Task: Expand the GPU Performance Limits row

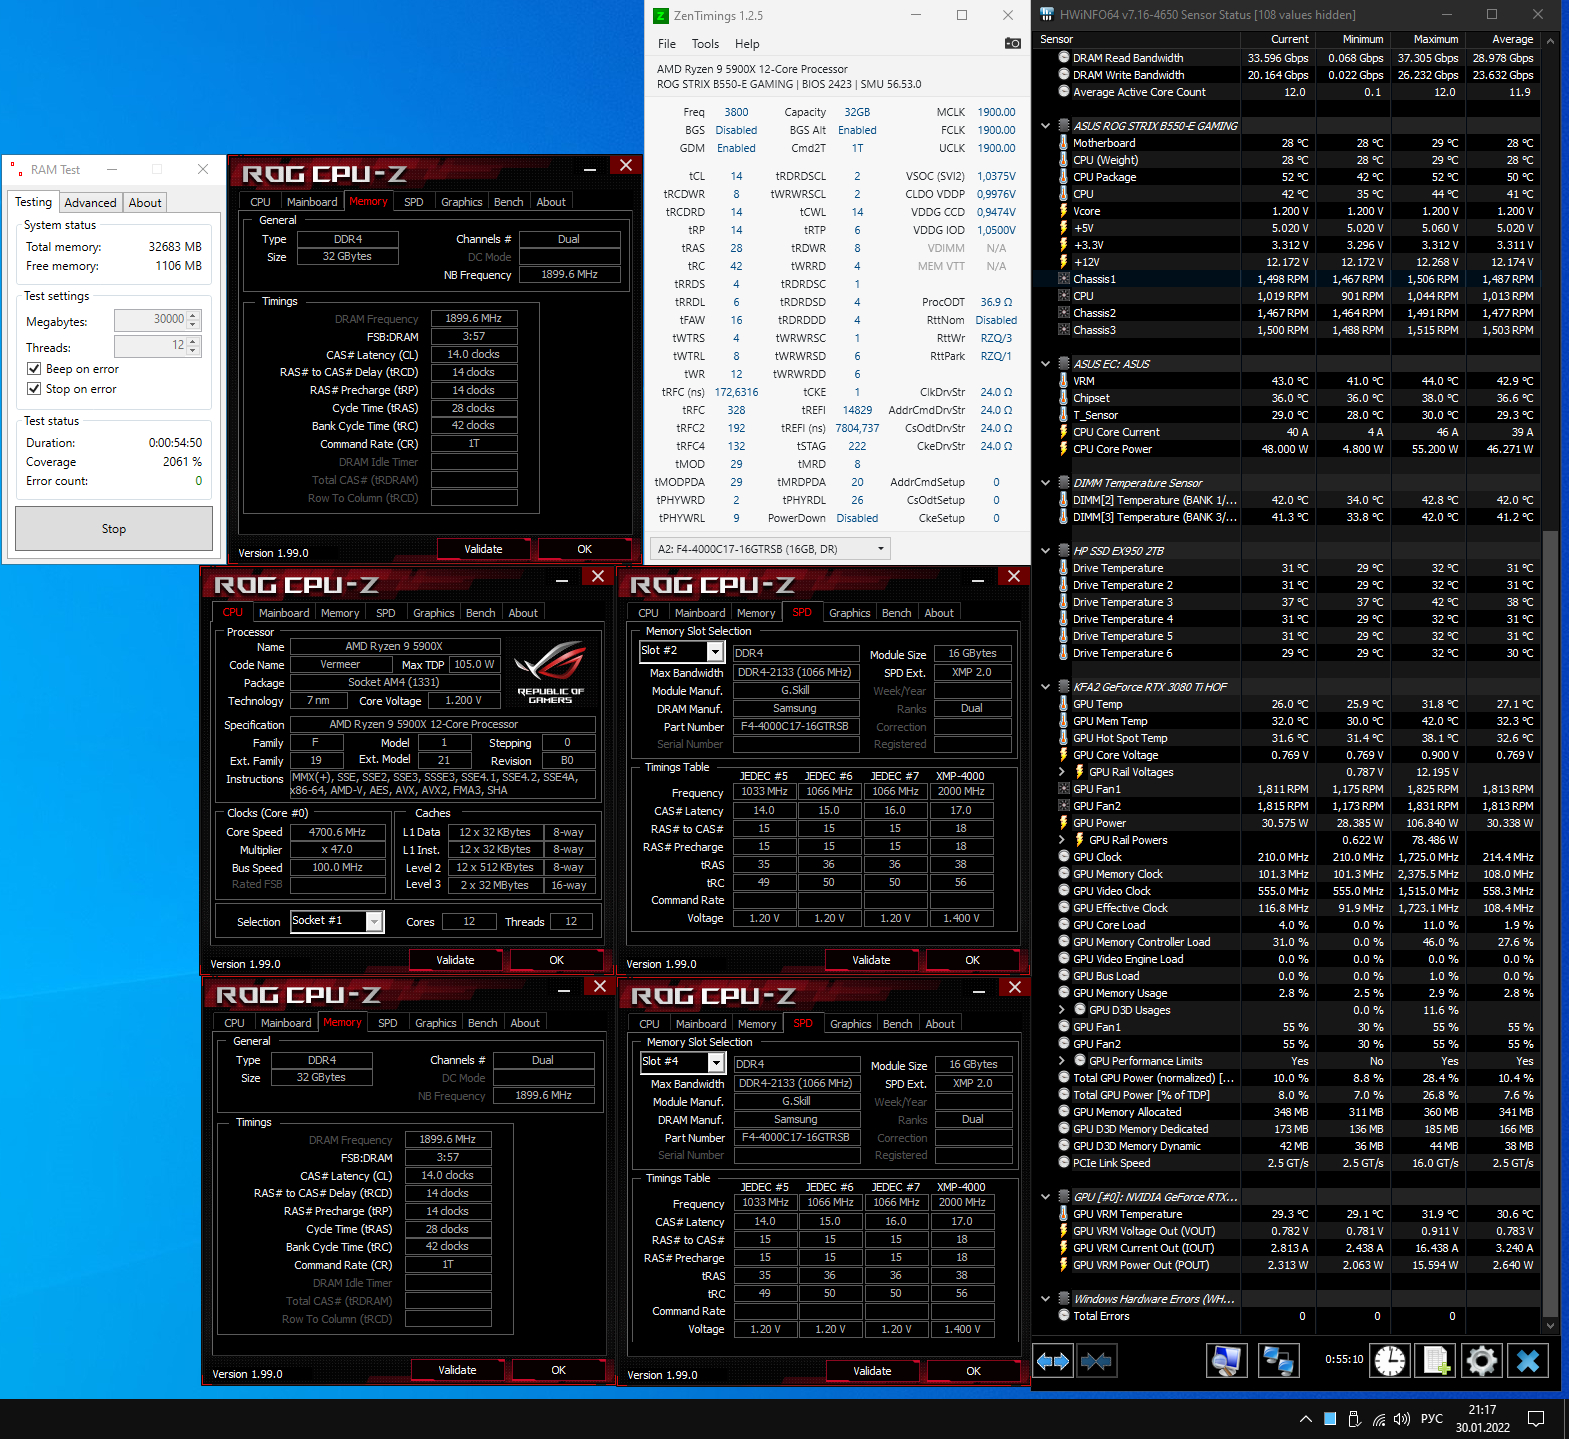Action: (x=1062, y=1061)
